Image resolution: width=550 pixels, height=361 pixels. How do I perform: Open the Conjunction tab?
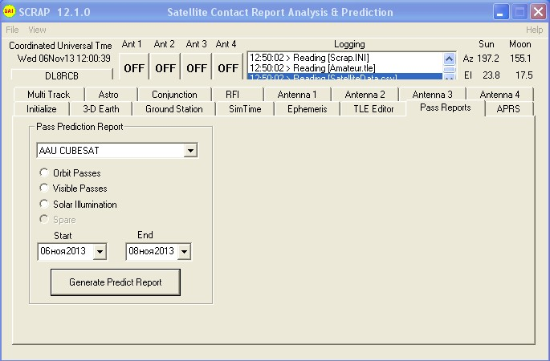[174, 94]
